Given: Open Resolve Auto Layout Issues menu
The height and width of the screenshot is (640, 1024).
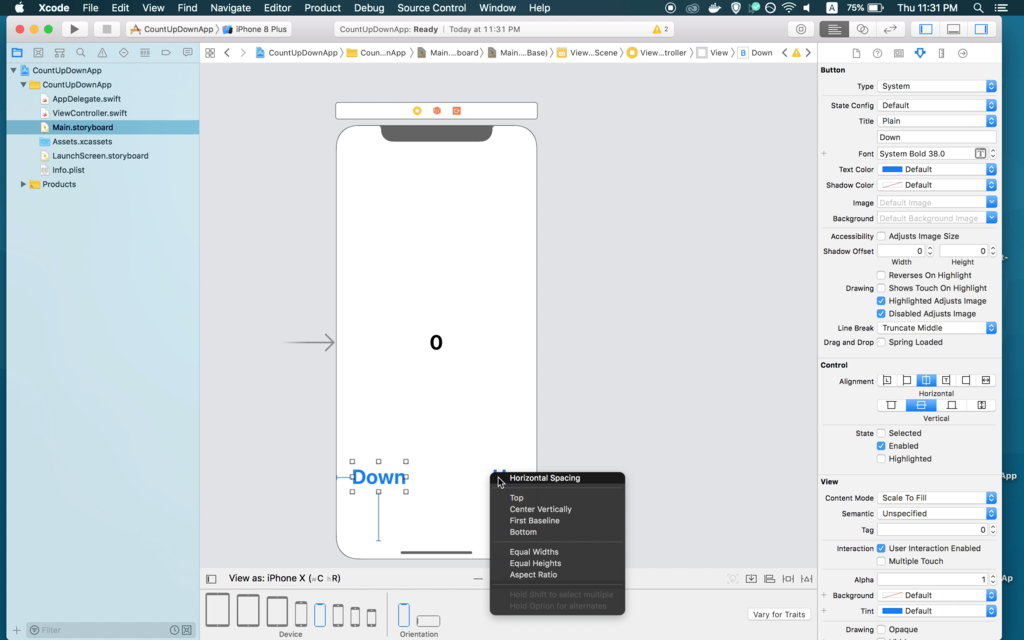Looking at the screenshot, I should pos(807,579).
